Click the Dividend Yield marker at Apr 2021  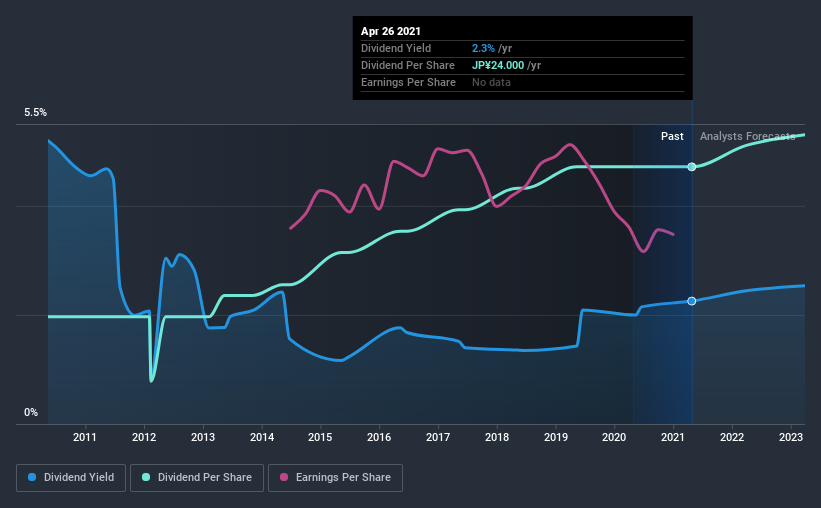pos(692,301)
